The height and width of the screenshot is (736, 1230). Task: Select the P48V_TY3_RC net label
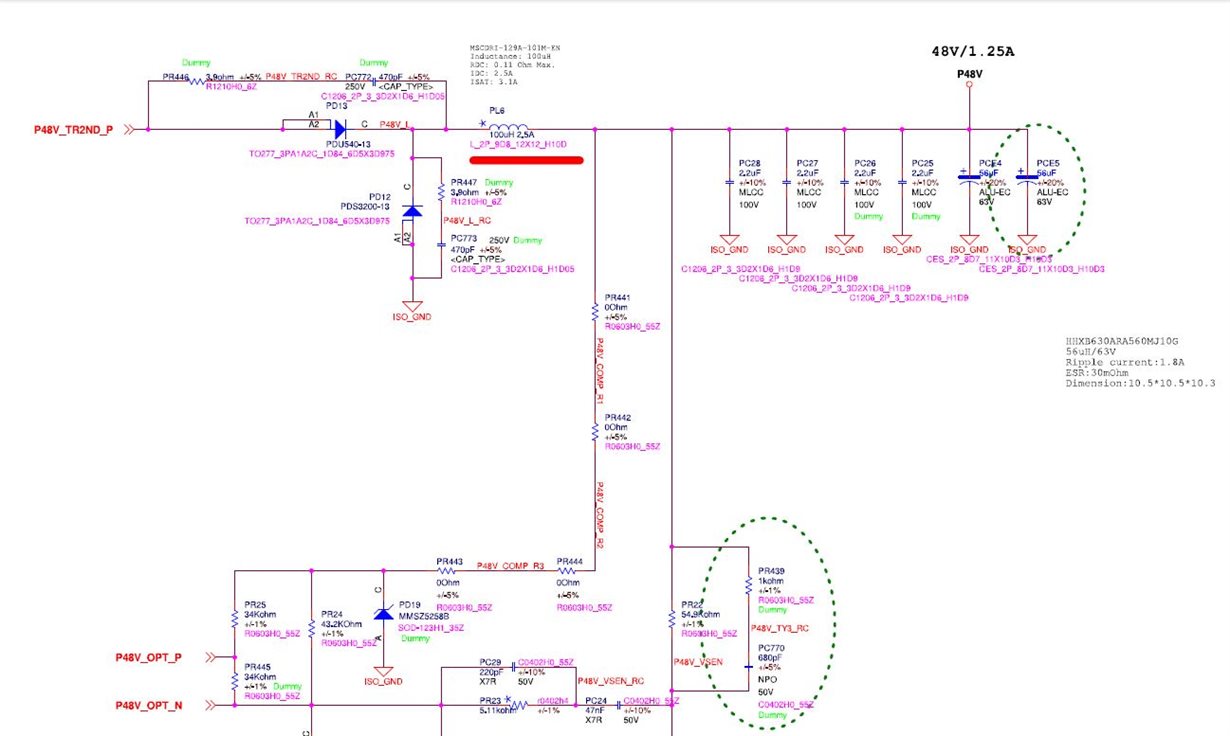coord(782,628)
